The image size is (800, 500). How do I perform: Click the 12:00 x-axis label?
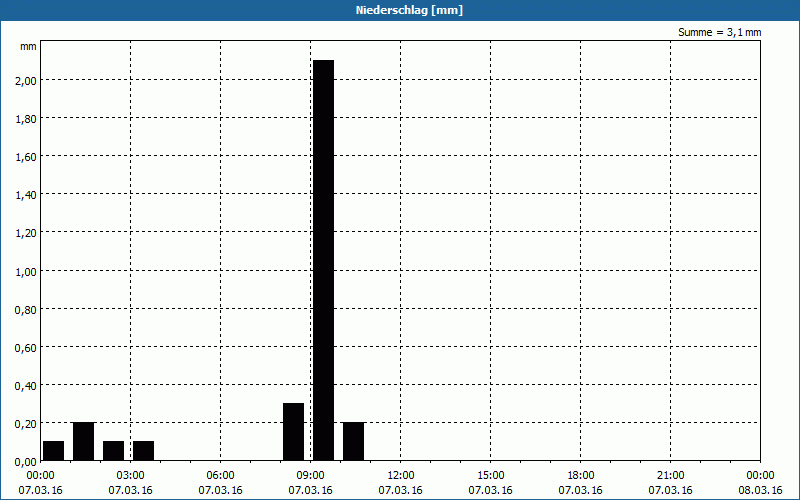[x=401, y=476]
